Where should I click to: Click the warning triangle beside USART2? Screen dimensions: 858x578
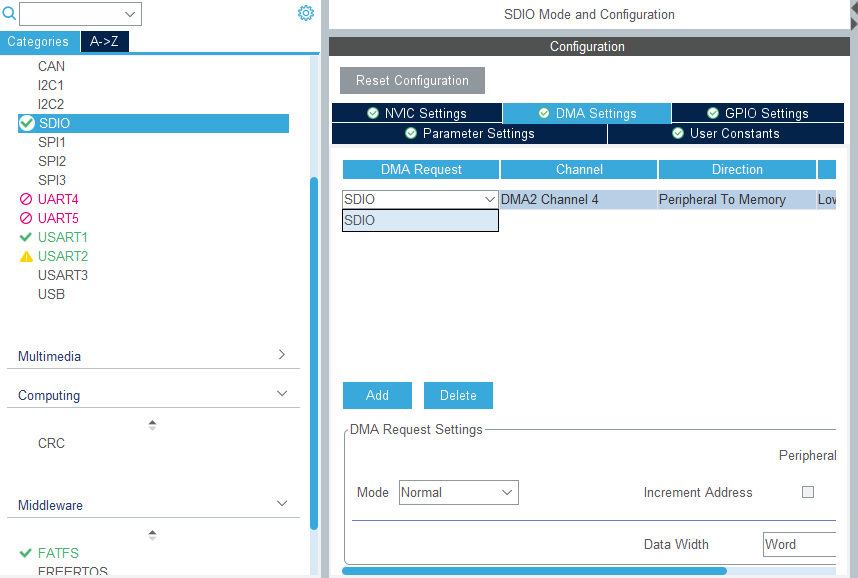coord(26,256)
